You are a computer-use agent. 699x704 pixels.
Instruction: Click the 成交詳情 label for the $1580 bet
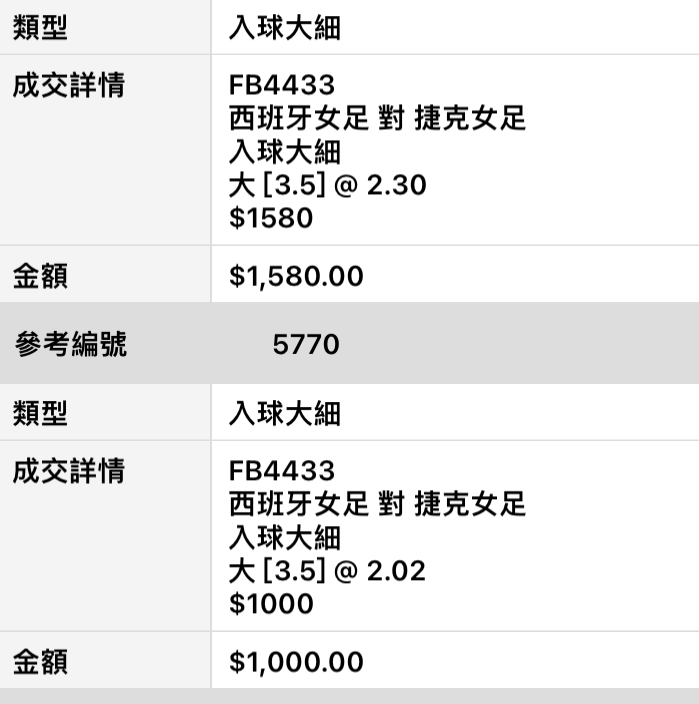(x=68, y=86)
